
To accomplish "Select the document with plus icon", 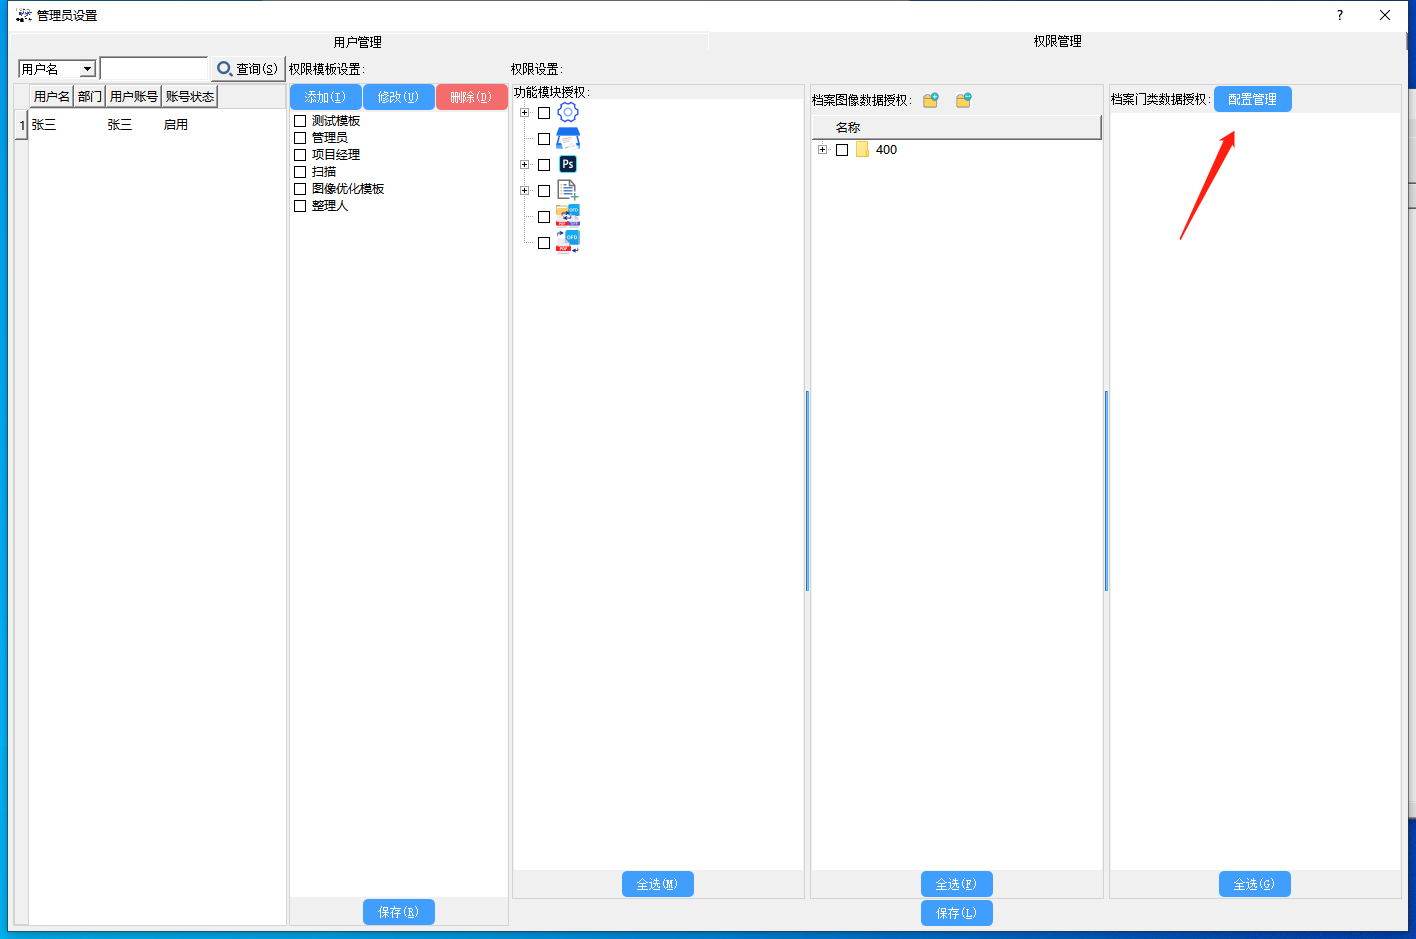I will click(x=567, y=190).
